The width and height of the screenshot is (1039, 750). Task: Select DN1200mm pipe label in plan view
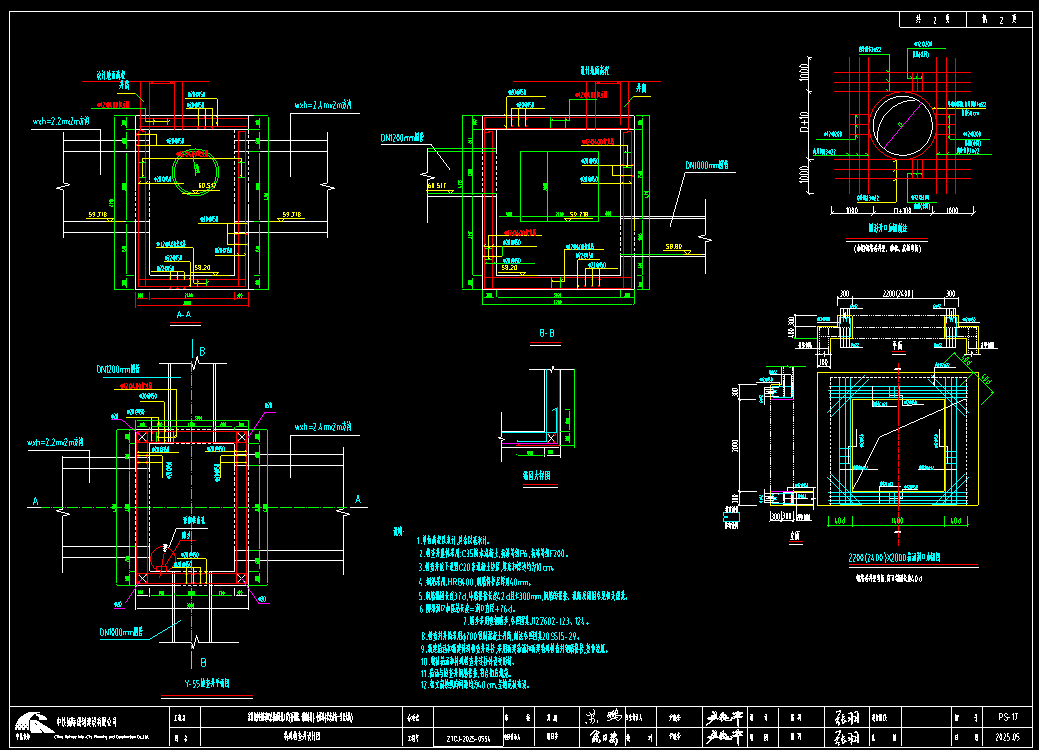click(x=118, y=369)
